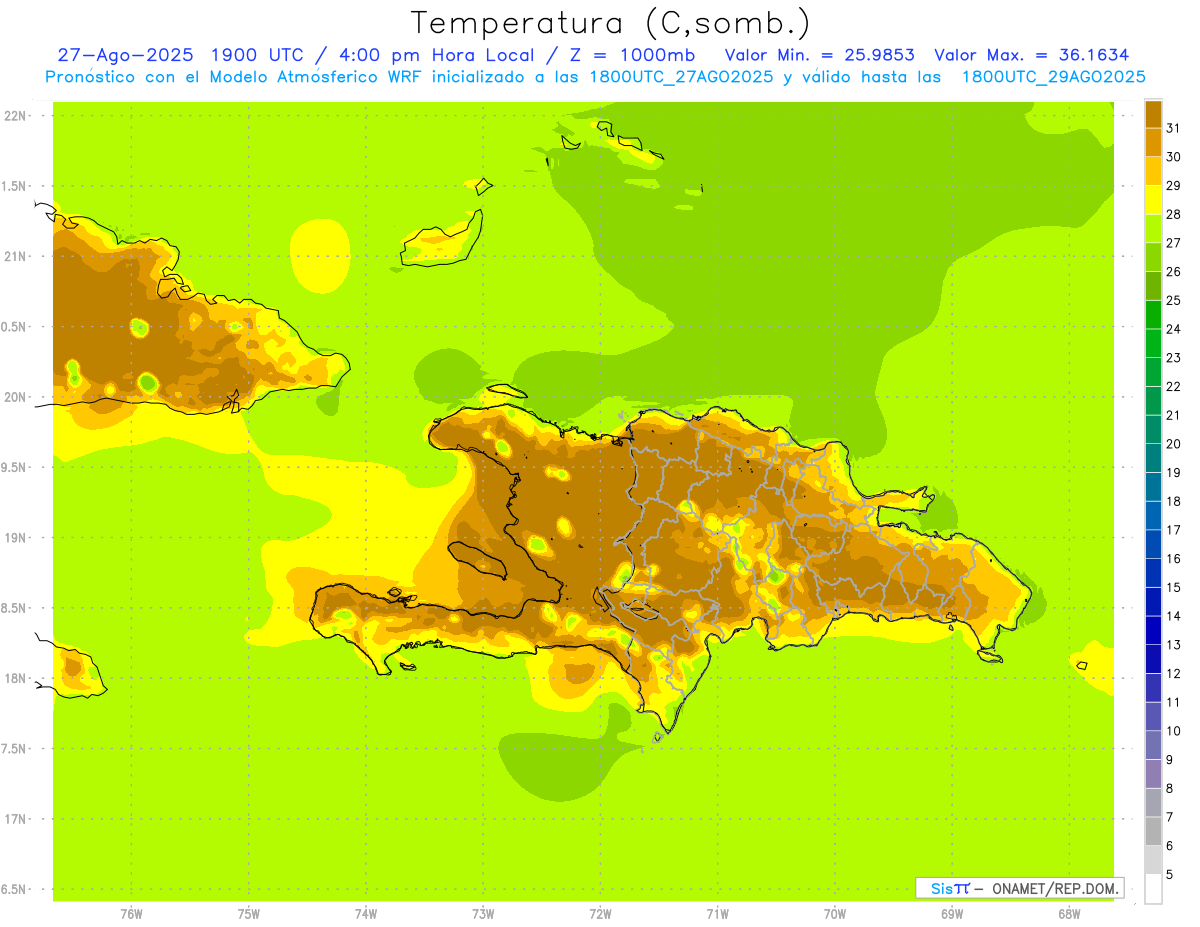Click the title 'Temperatura (C,somb.)'
The image size is (1200, 927).
click(610, 23)
